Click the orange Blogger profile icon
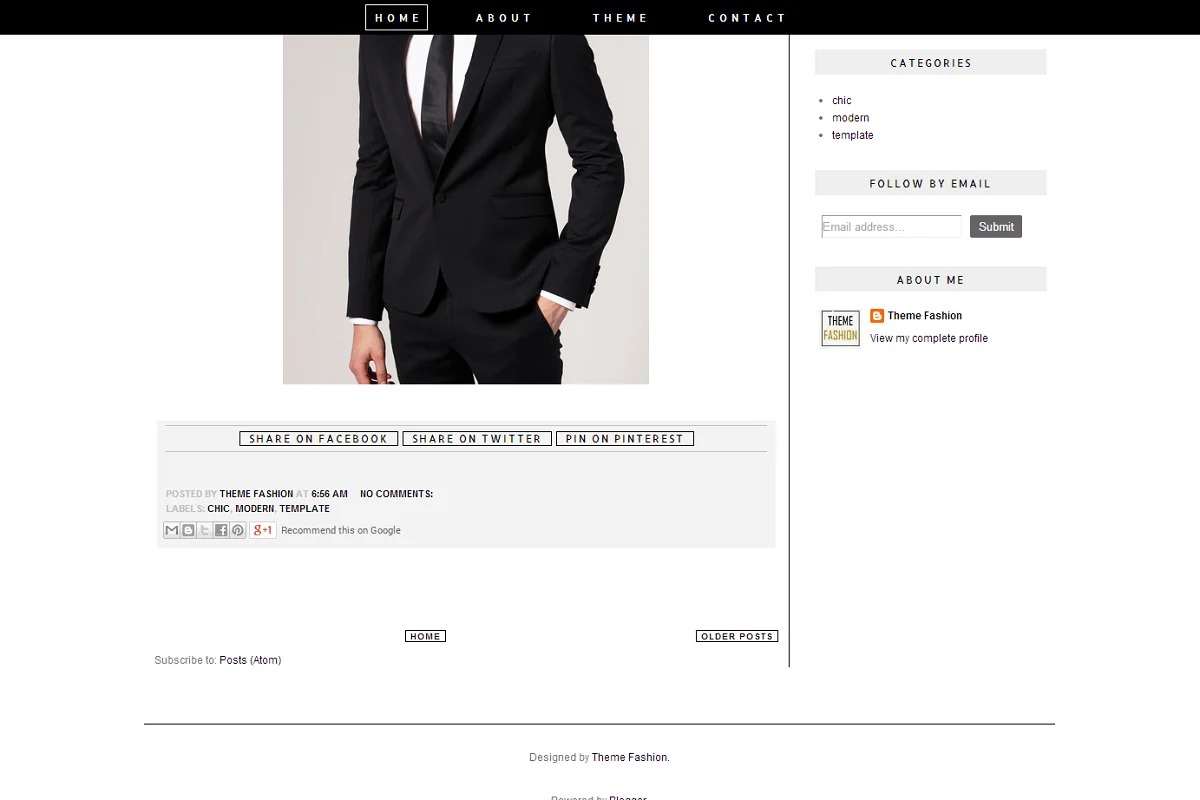The width and height of the screenshot is (1200, 800). 877,316
